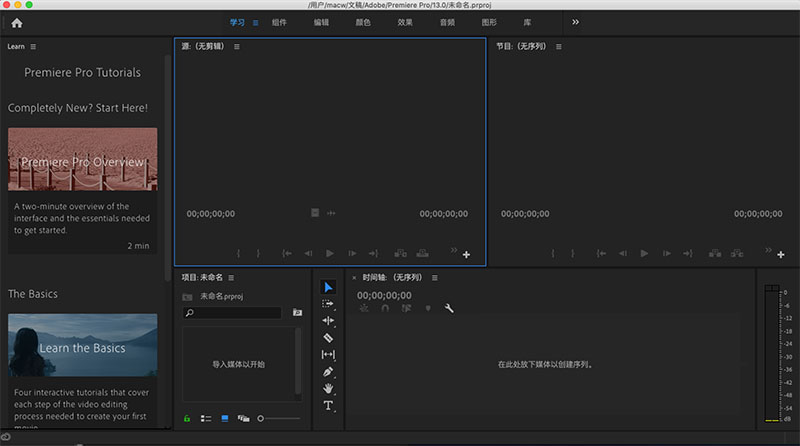The image size is (800, 446).
Task: Click the new bin folder icon beside search
Action: pos(297,312)
